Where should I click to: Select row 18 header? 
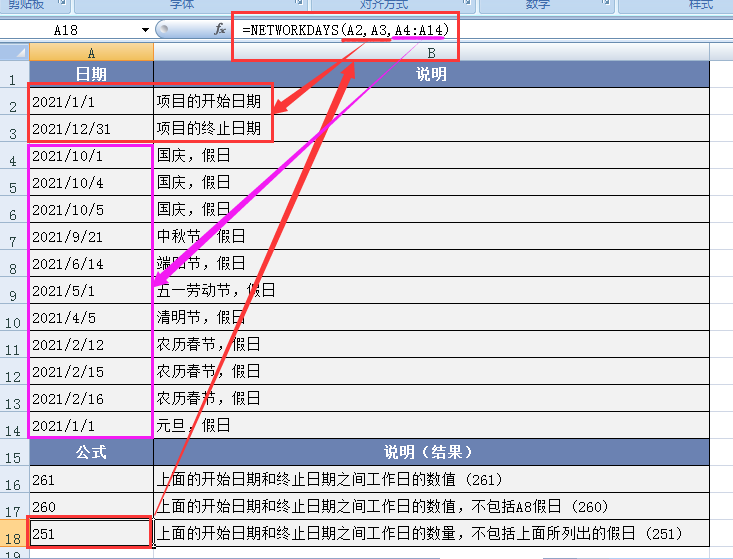coord(14,533)
